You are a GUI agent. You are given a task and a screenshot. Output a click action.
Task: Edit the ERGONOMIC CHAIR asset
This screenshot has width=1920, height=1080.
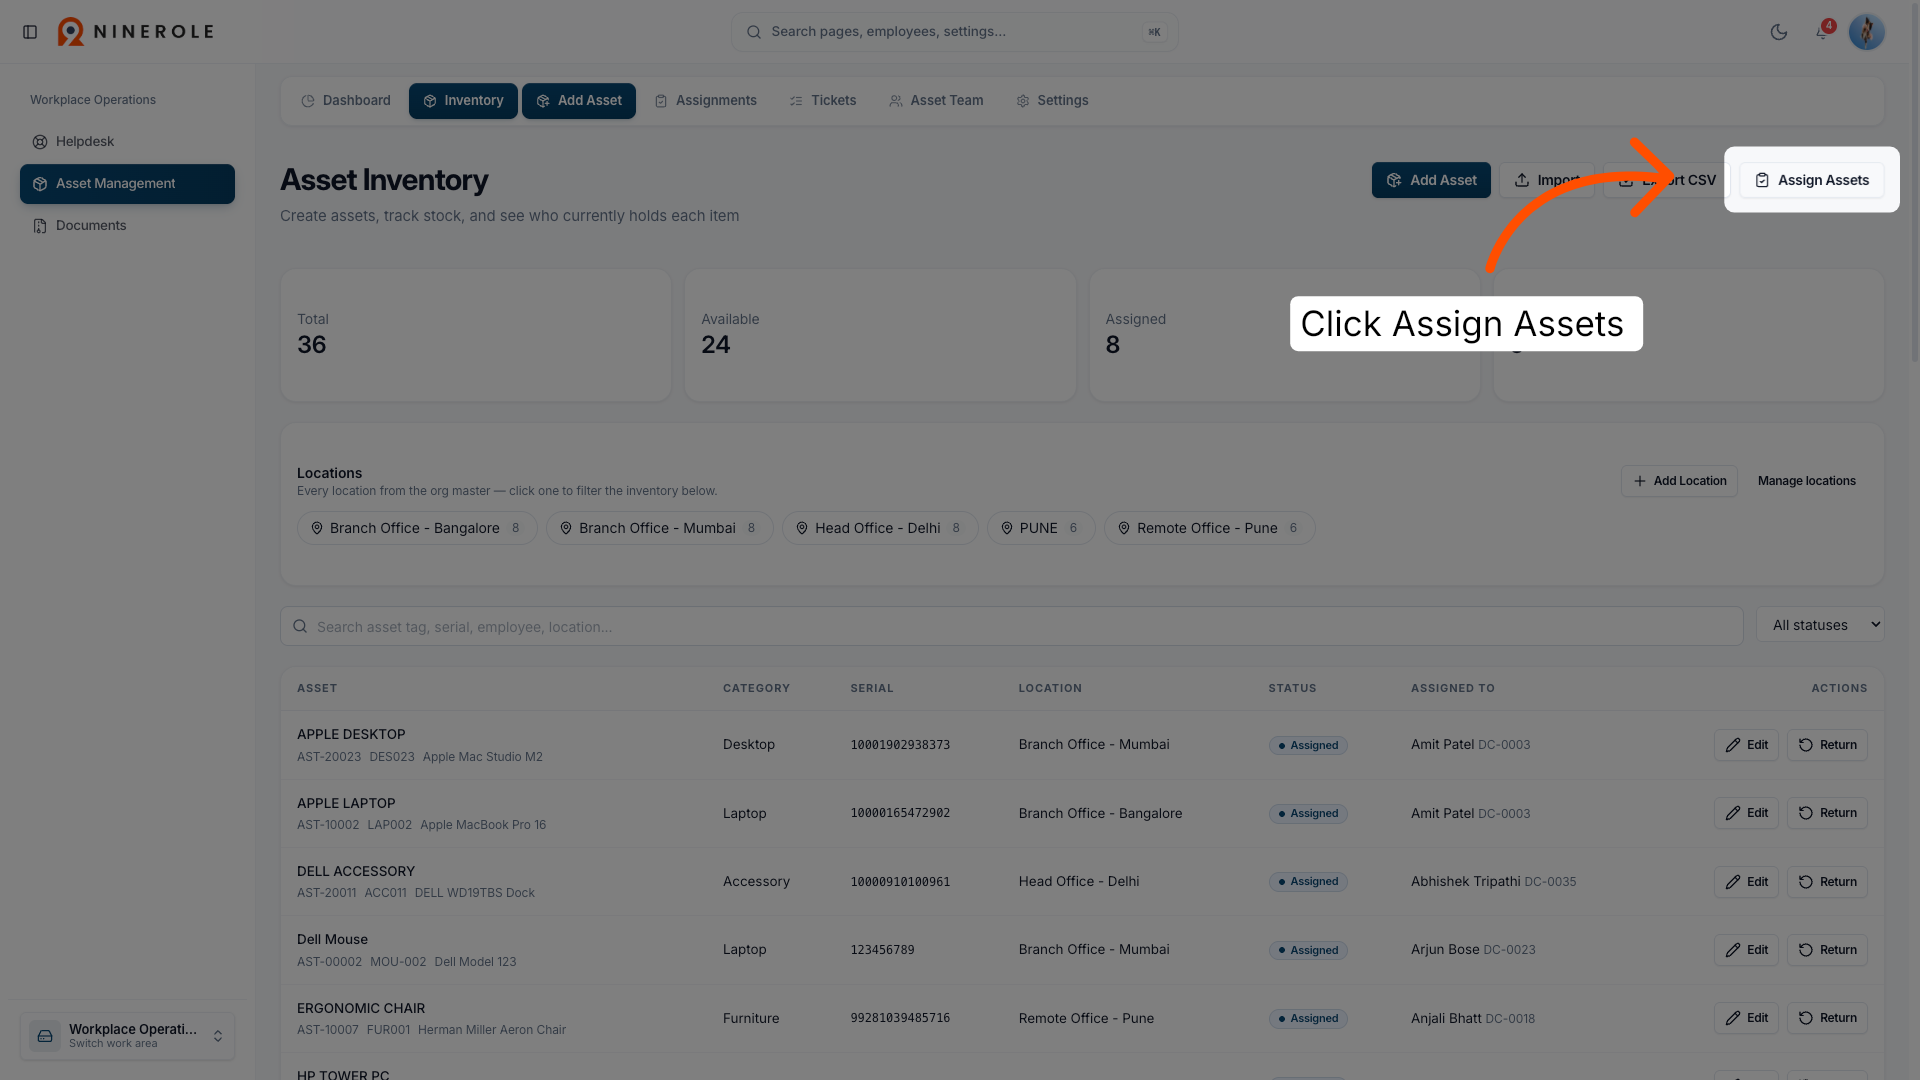(1746, 1018)
